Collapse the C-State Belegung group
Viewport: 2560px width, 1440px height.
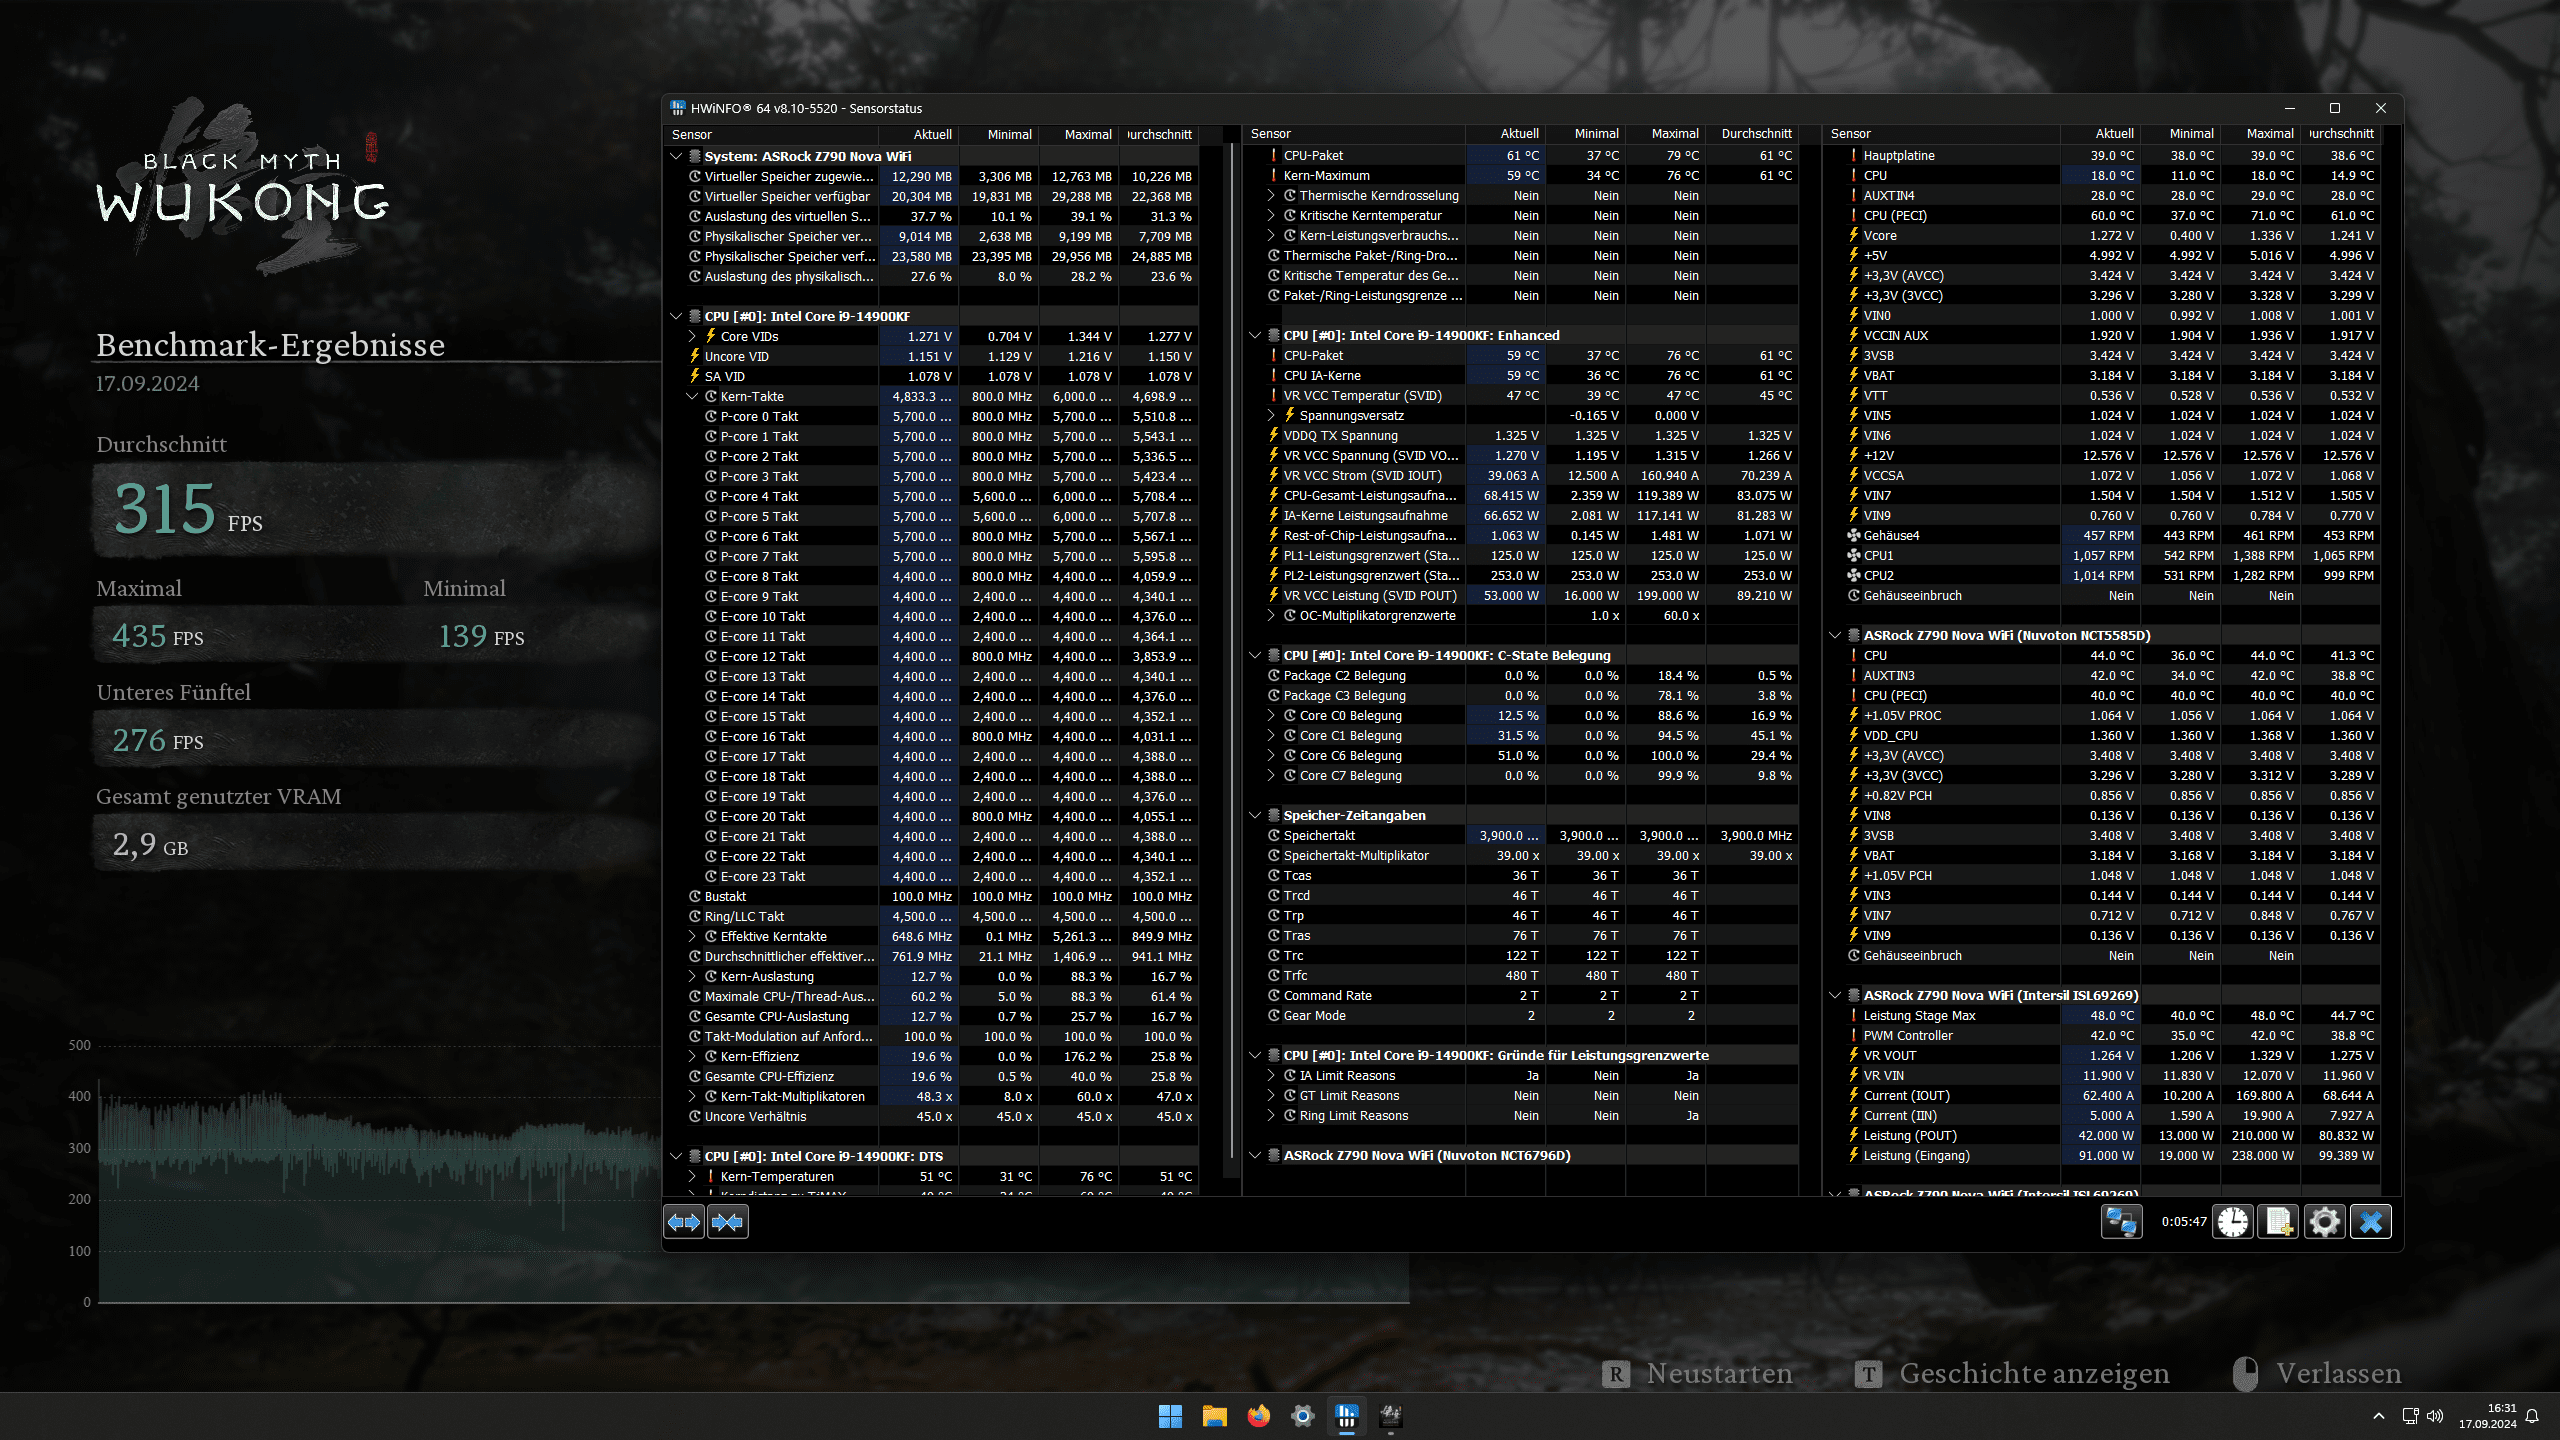pyautogui.click(x=1255, y=655)
